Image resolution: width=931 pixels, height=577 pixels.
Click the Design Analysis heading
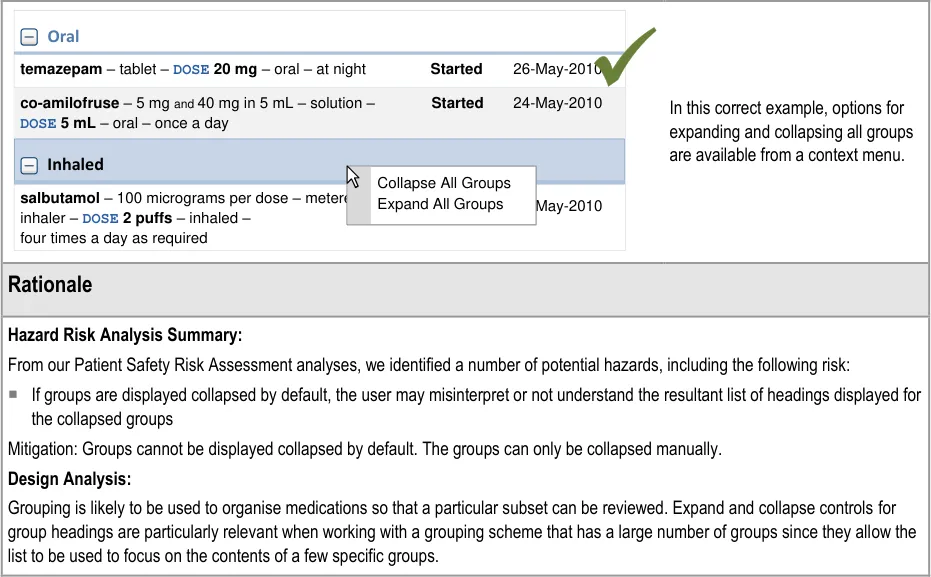pyautogui.click(x=69, y=479)
